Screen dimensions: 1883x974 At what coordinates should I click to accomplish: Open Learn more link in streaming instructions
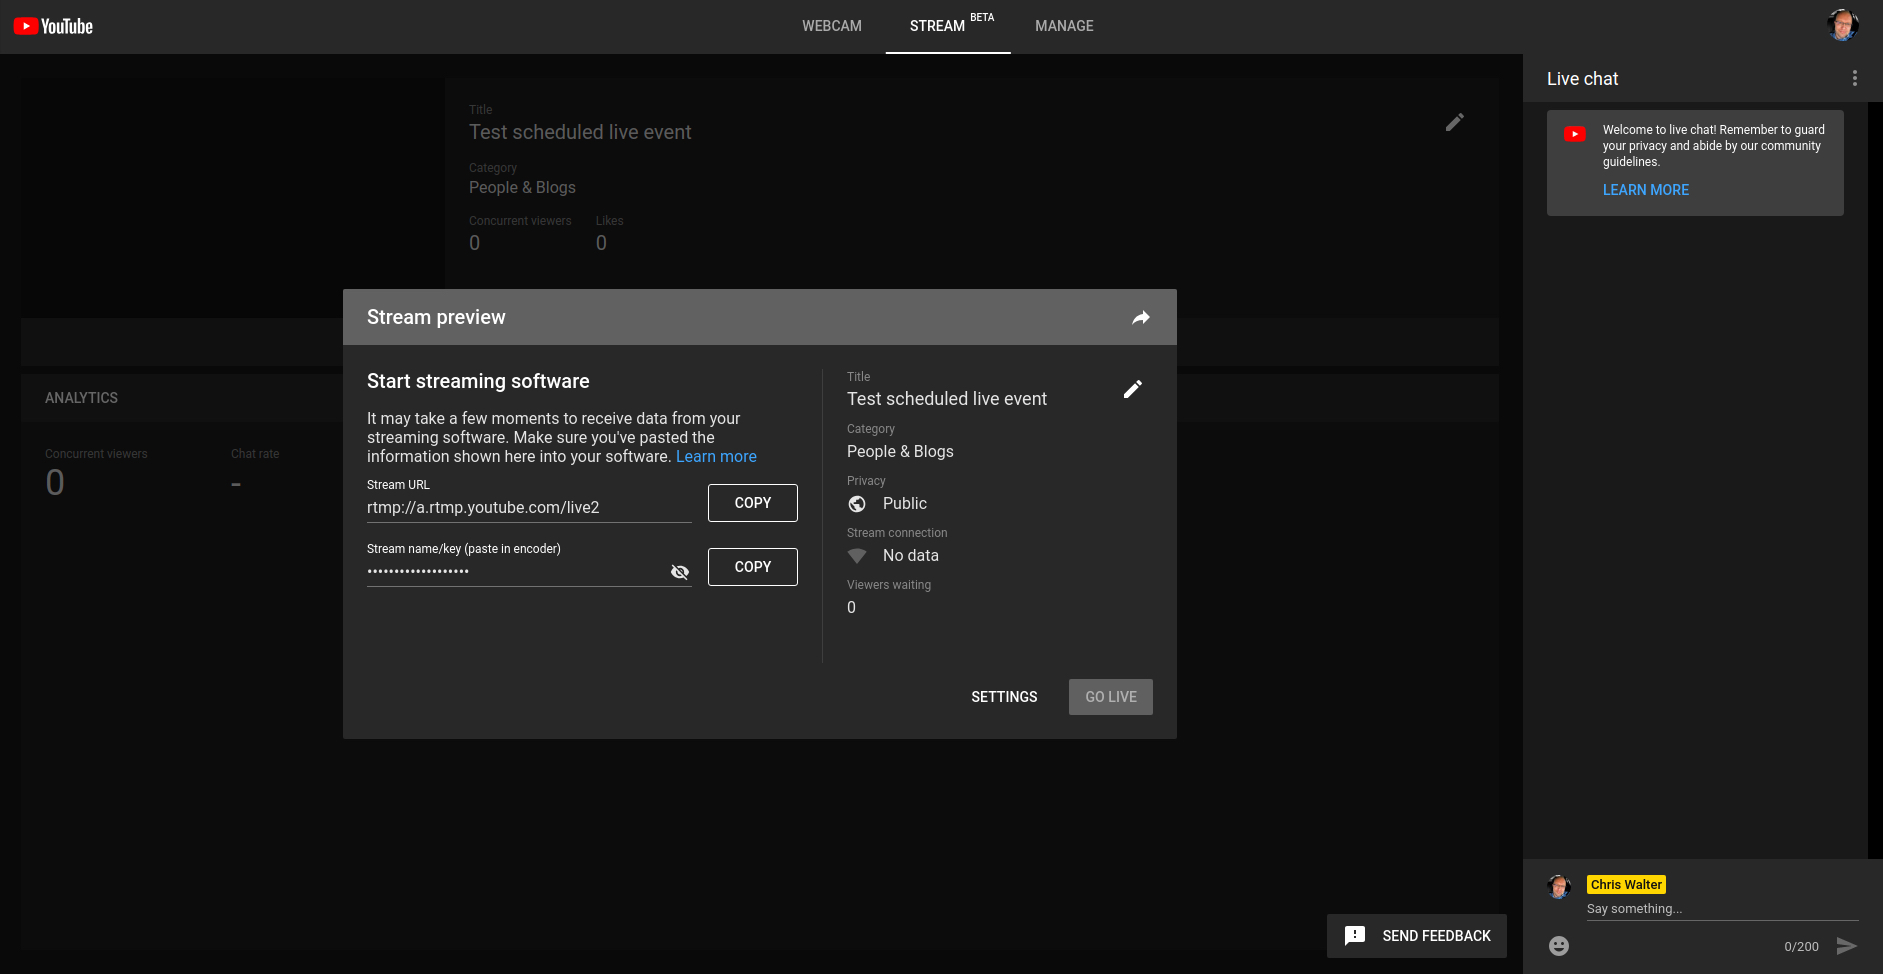(x=716, y=457)
